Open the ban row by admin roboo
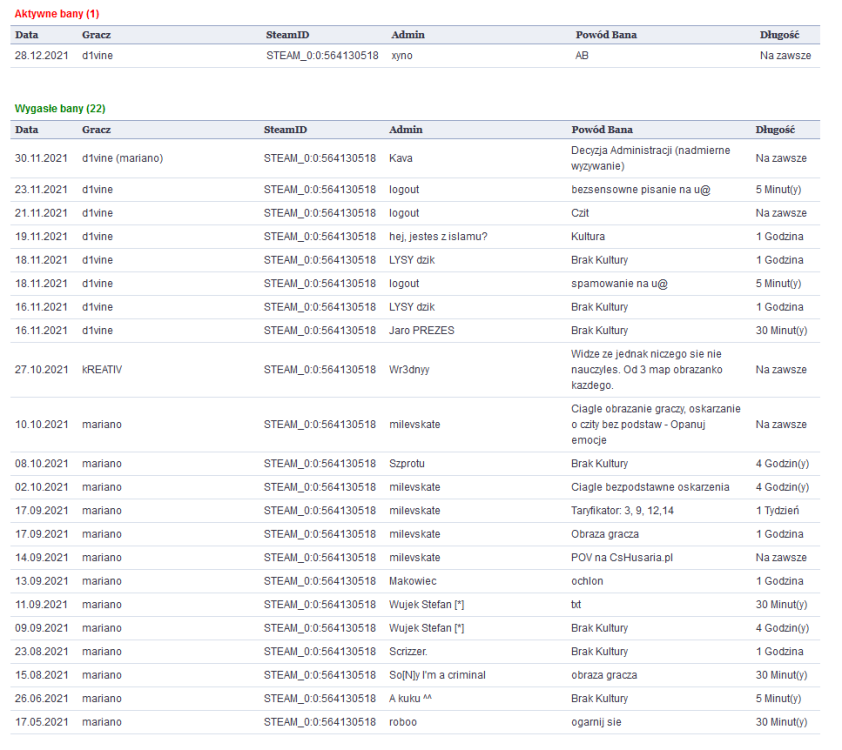This screenshot has width=842, height=750. tap(404, 722)
